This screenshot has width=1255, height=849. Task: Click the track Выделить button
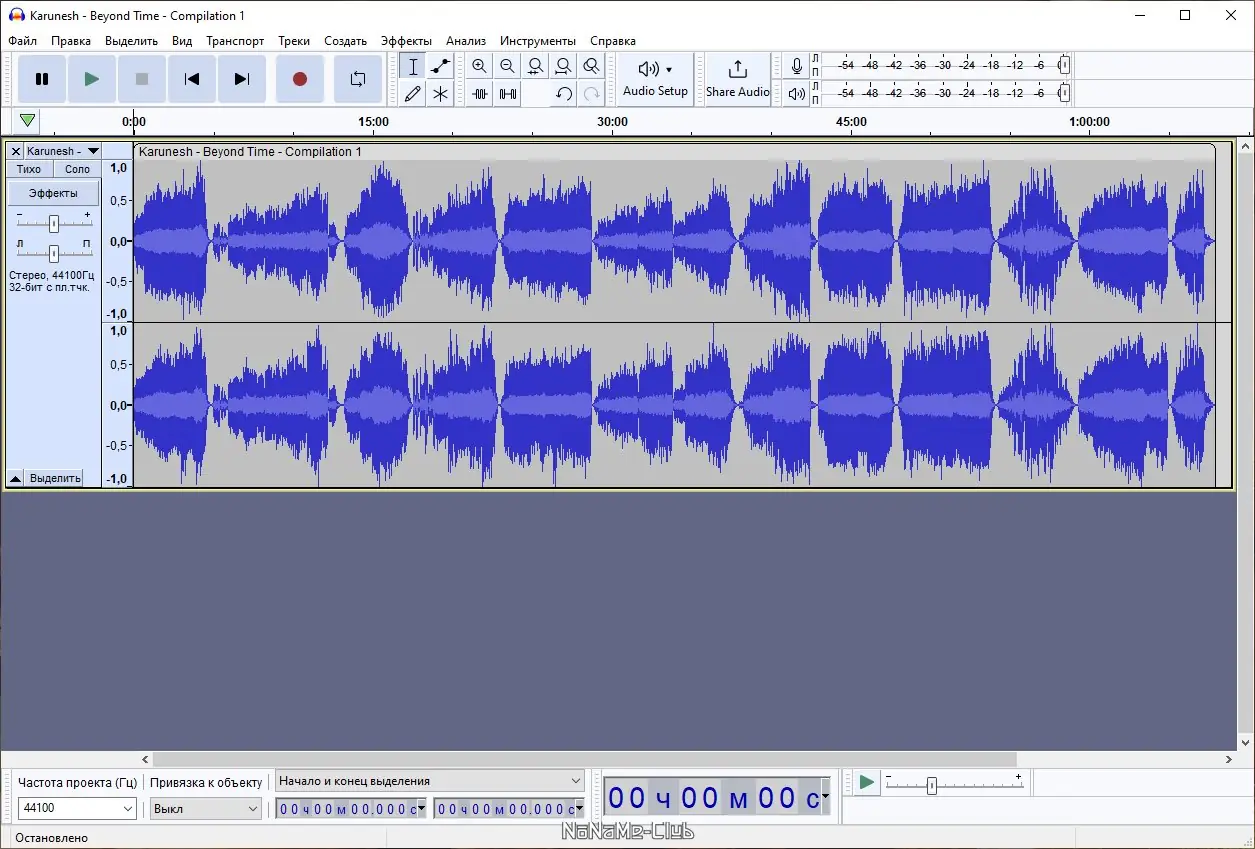[x=55, y=478]
